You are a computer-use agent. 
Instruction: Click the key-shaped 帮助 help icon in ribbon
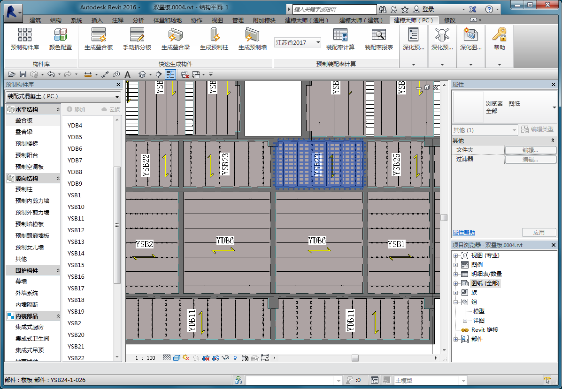pos(499,39)
